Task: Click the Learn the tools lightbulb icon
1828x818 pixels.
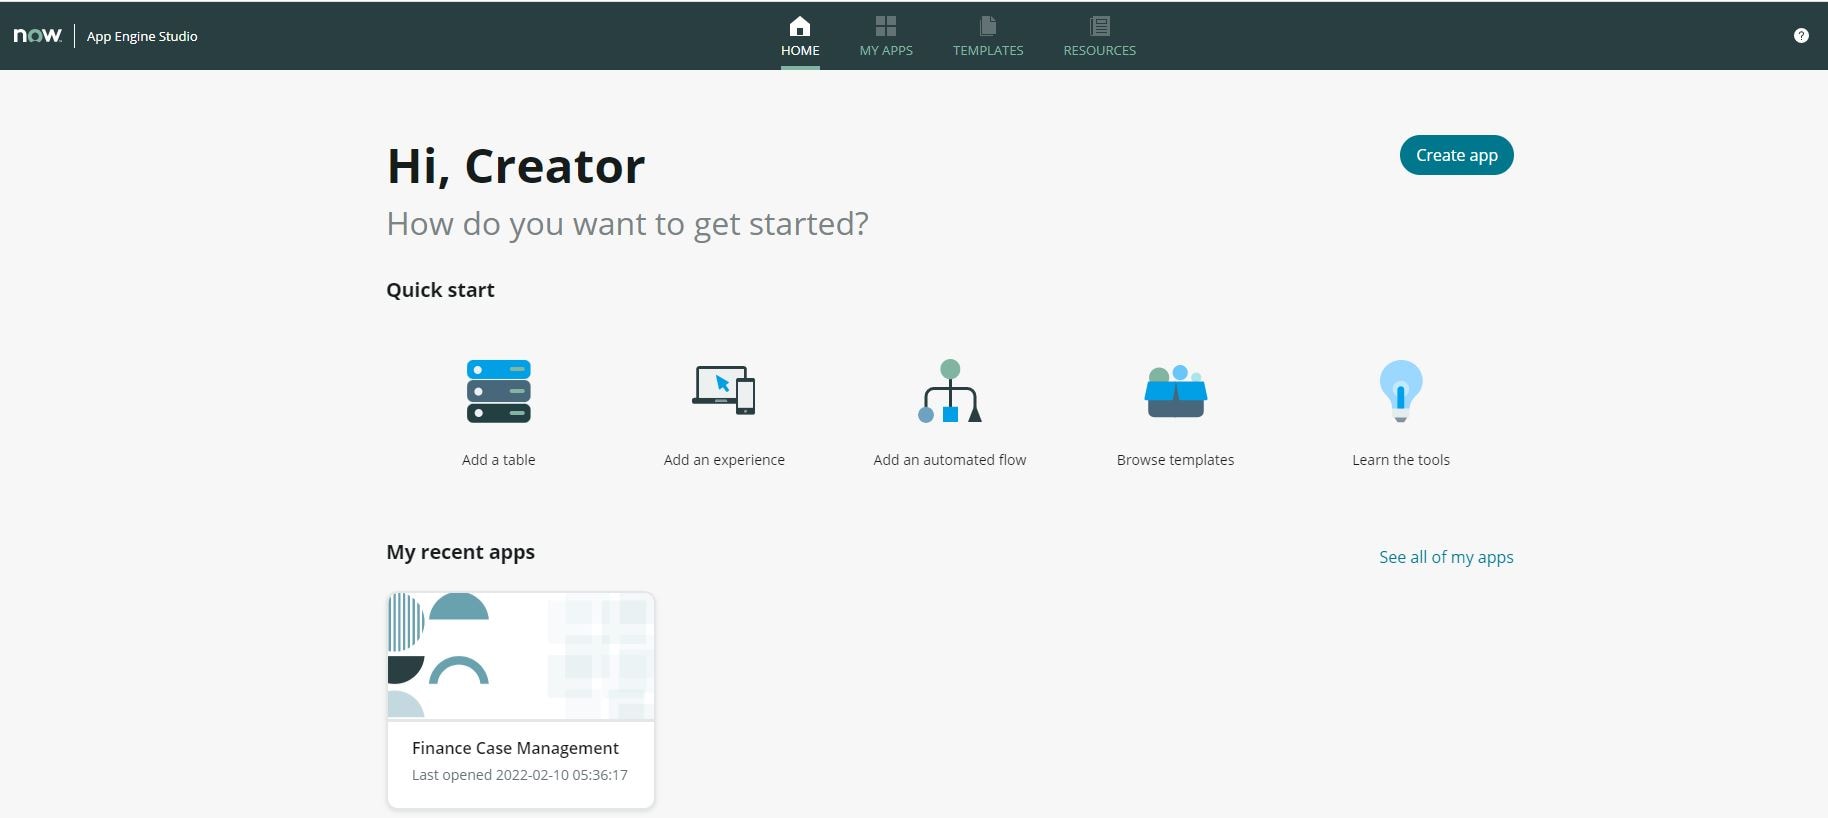Action: click(x=1401, y=391)
